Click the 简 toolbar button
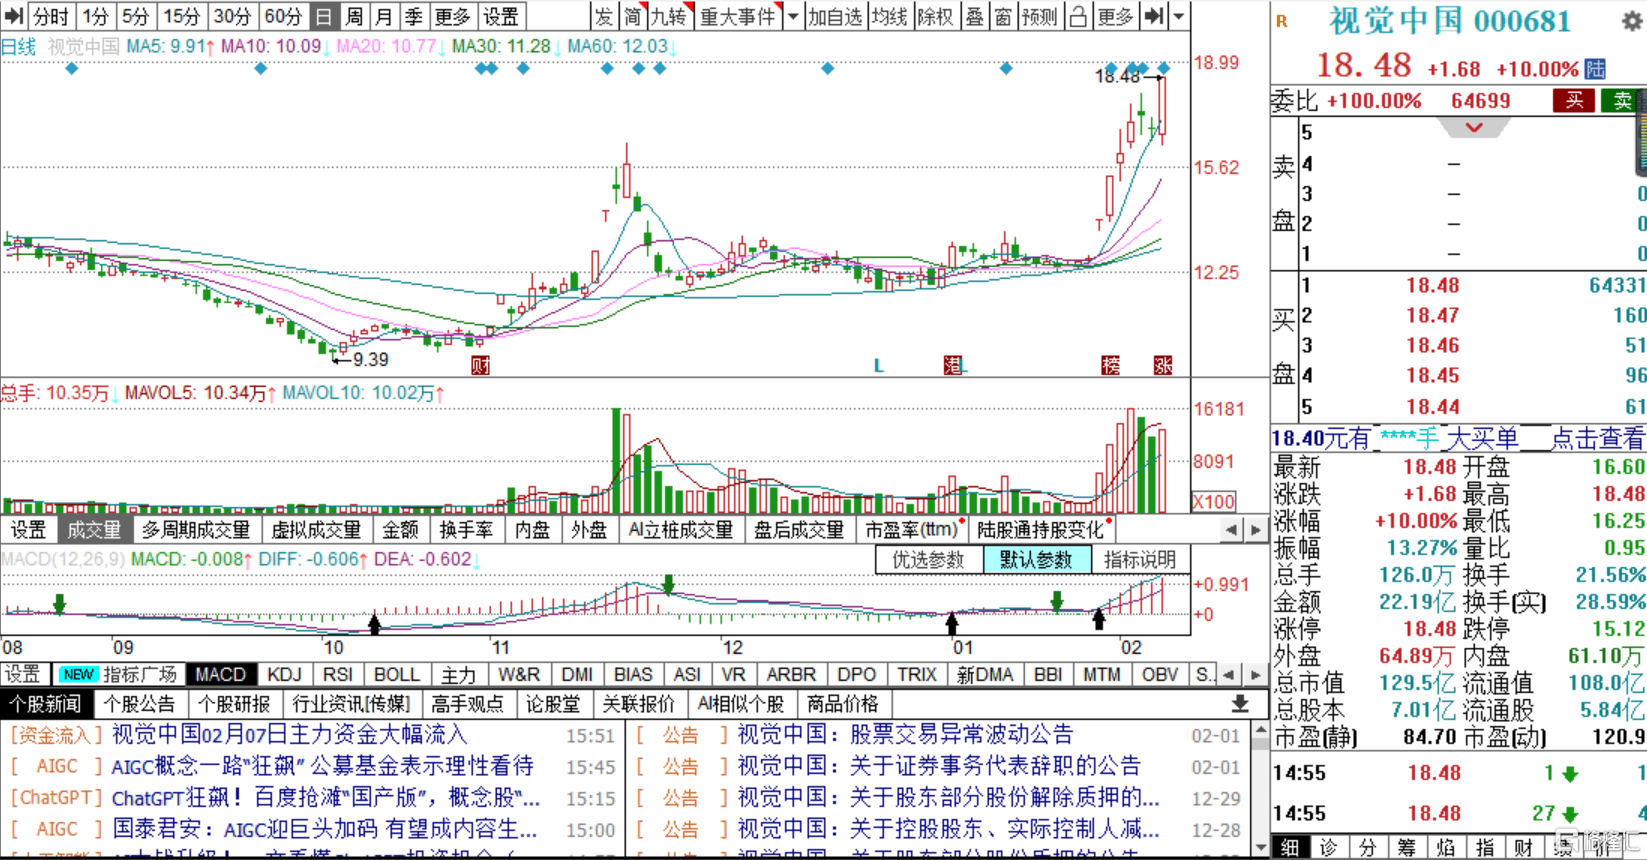Viewport: 1647px width, 860px height. [x=633, y=16]
